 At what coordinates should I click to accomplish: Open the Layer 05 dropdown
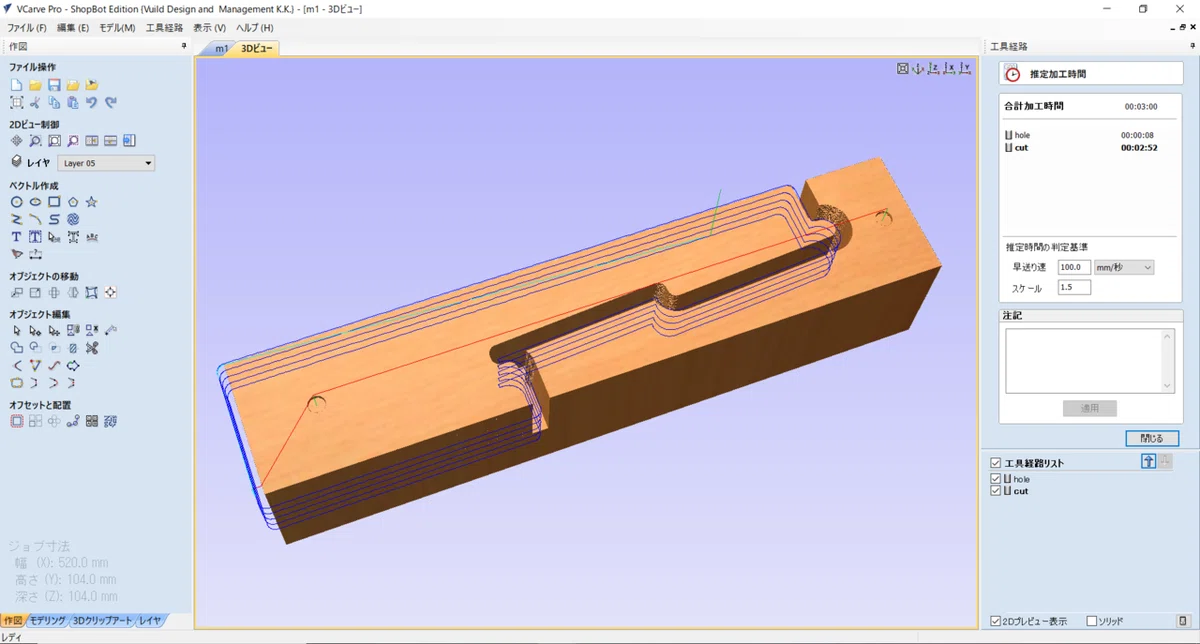tap(106, 163)
